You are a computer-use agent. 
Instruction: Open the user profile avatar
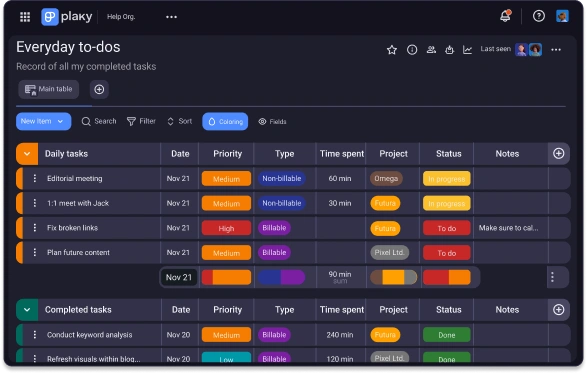pos(562,16)
